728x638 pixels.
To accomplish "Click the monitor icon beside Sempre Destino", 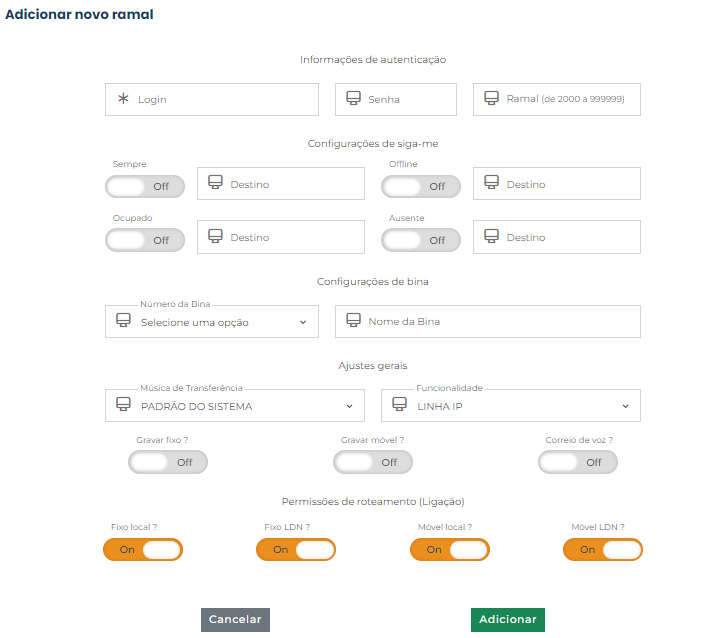I will (215, 183).
